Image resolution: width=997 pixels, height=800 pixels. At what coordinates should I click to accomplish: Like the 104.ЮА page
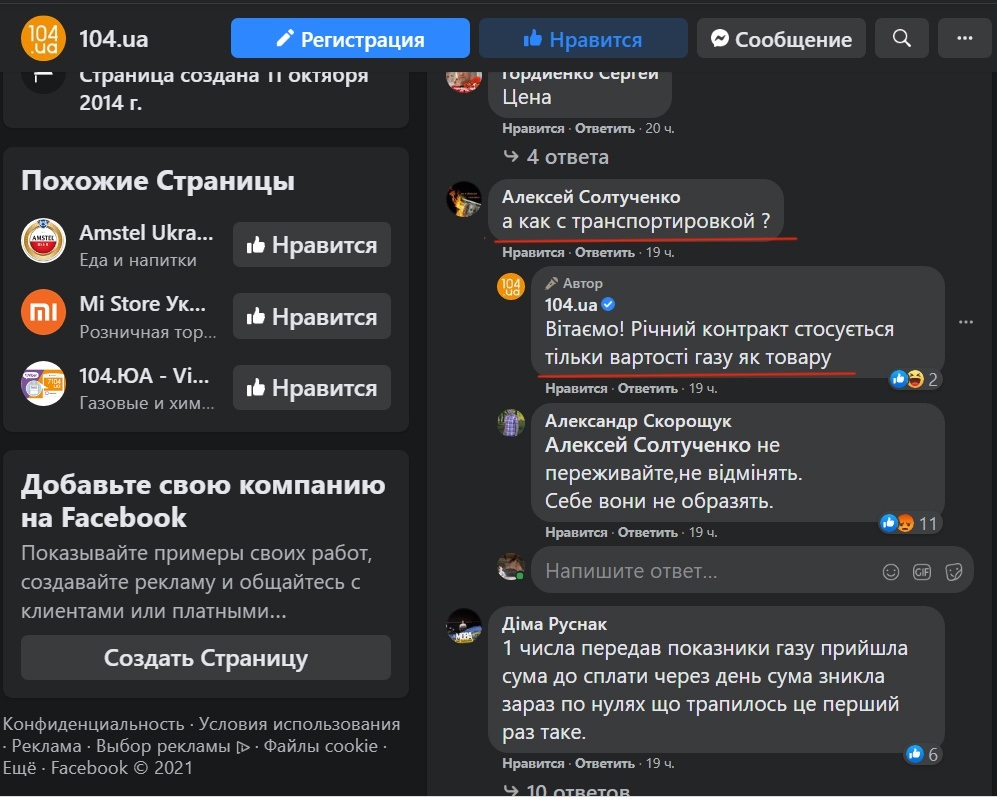pyautogui.click(x=312, y=387)
